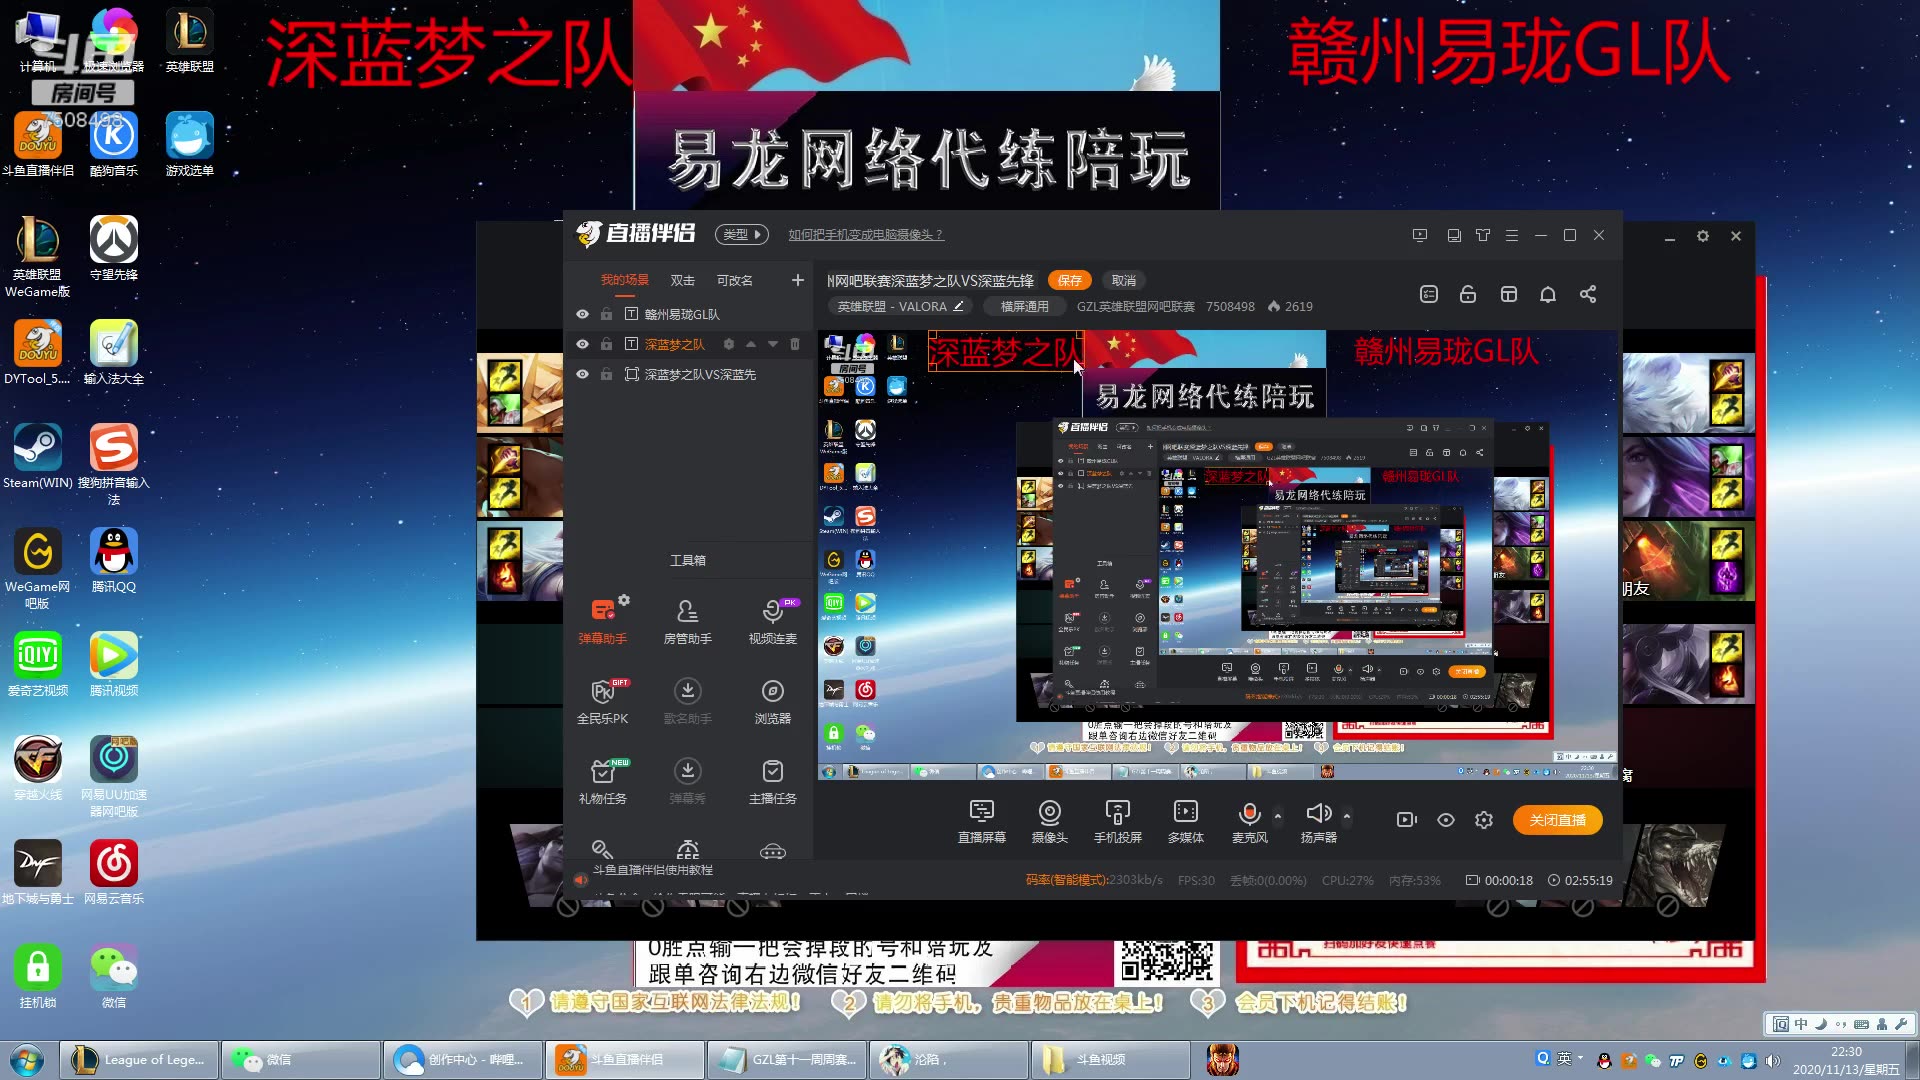
Task: Open the skin (shirt) icon in title bar
Action: [1482, 235]
